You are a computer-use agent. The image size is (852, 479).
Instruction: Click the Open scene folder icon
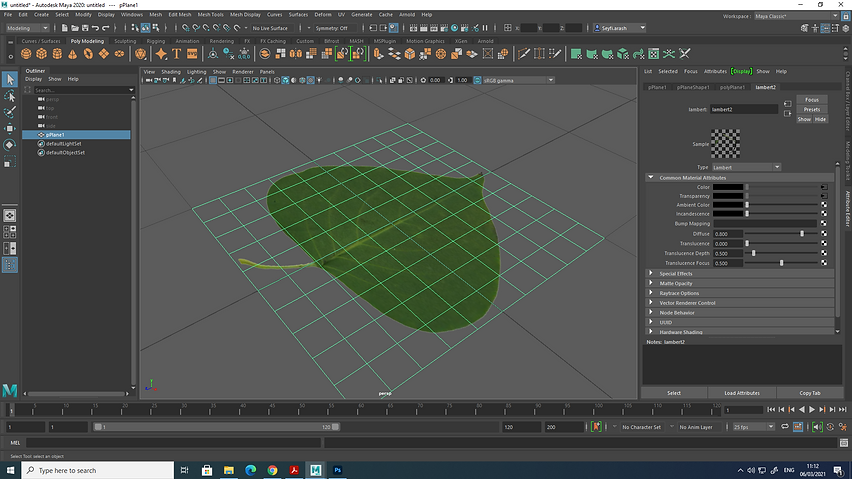(75, 28)
